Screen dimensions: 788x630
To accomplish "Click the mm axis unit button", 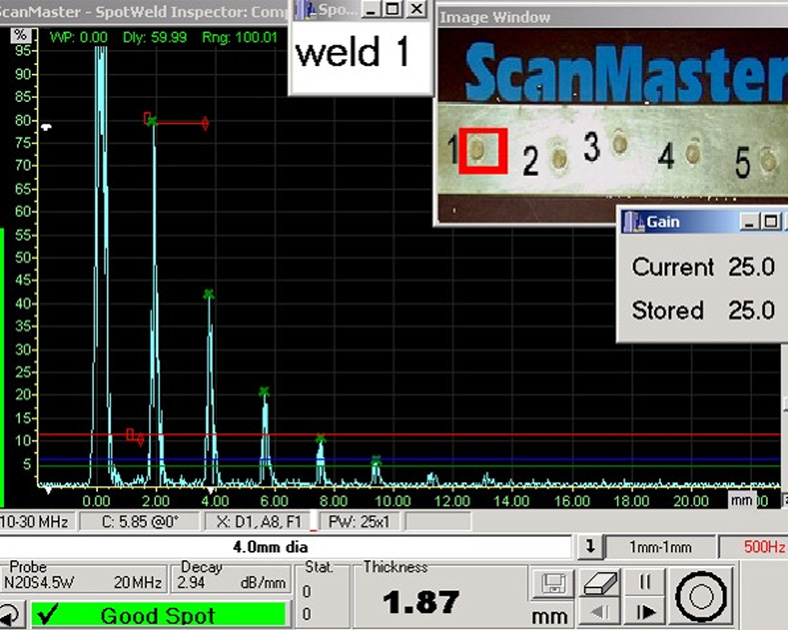I will 742,500.
